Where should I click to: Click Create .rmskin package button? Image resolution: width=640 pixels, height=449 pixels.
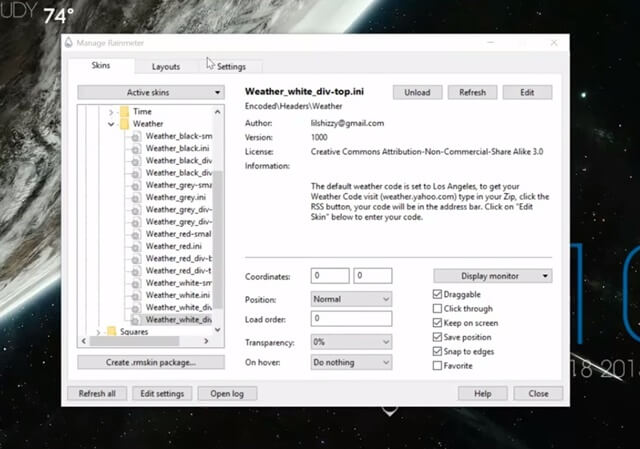point(151,362)
